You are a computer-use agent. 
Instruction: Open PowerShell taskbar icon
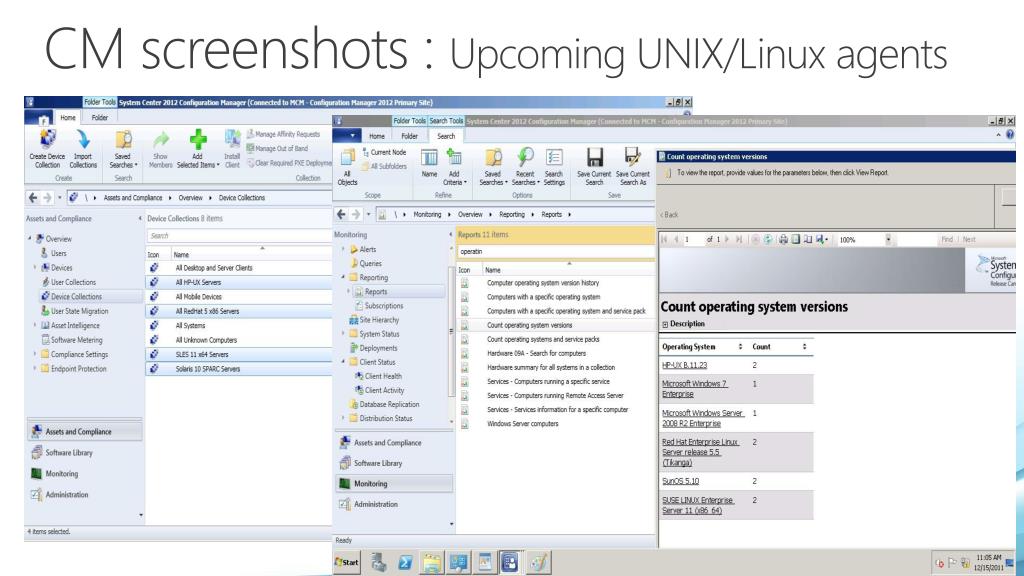(x=404, y=562)
